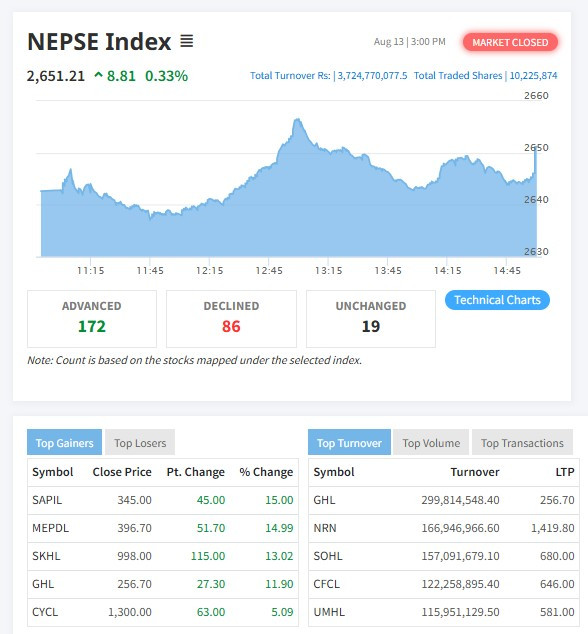
Task: Click the Pt. Change column header
Action: (196, 472)
